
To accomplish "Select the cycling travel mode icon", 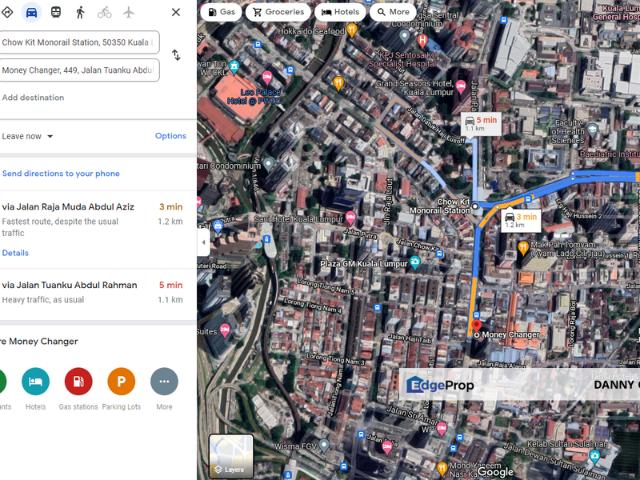I will pyautogui.click(x=104, y=12).
